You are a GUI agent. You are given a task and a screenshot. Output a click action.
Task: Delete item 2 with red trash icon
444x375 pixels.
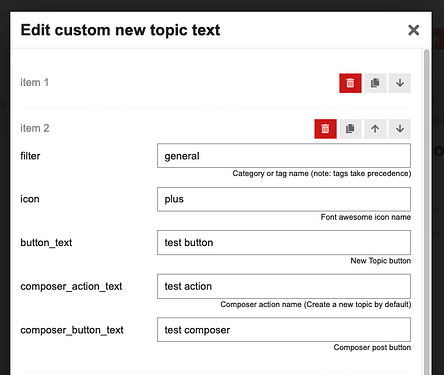325,129
